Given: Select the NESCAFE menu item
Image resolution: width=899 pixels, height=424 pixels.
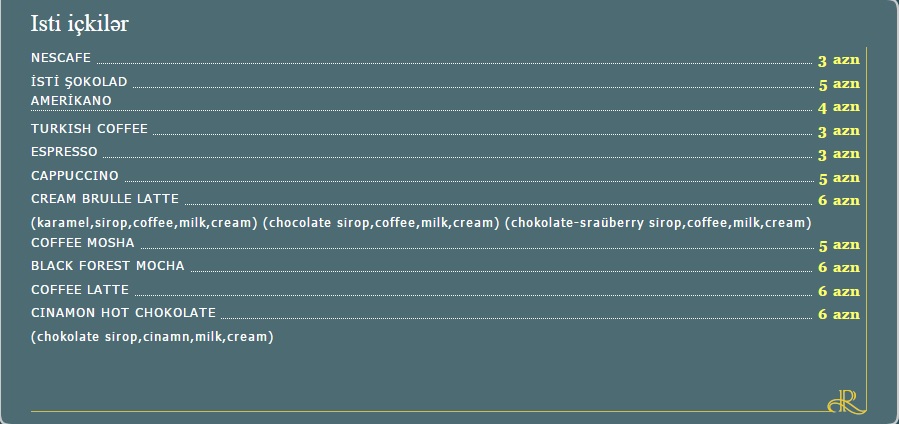Looking at the screenshot, I should 61,58.
